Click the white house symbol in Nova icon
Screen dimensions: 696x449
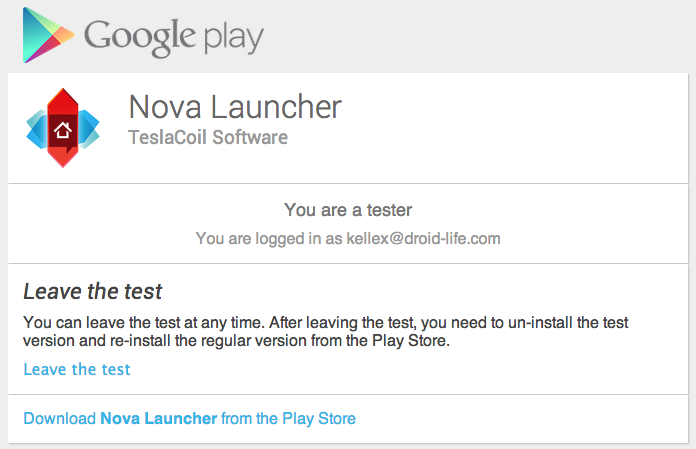[x=63, y=129]
